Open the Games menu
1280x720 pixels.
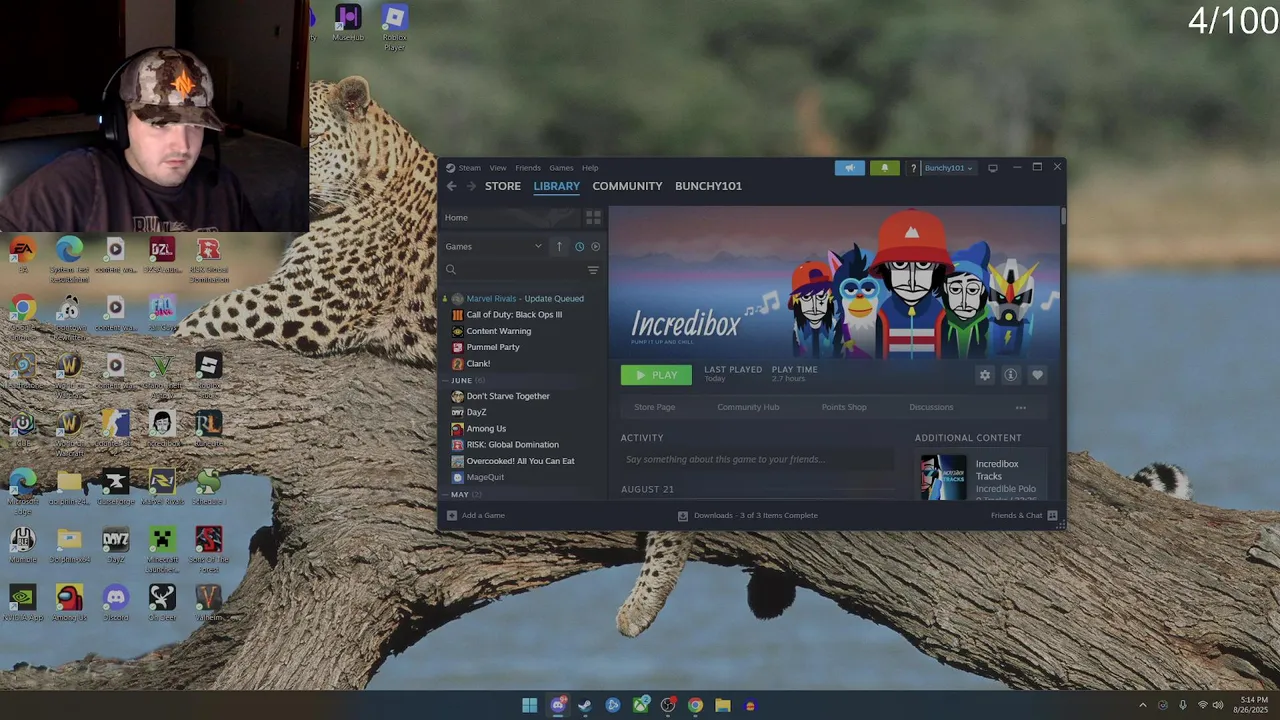click(561, 168)
